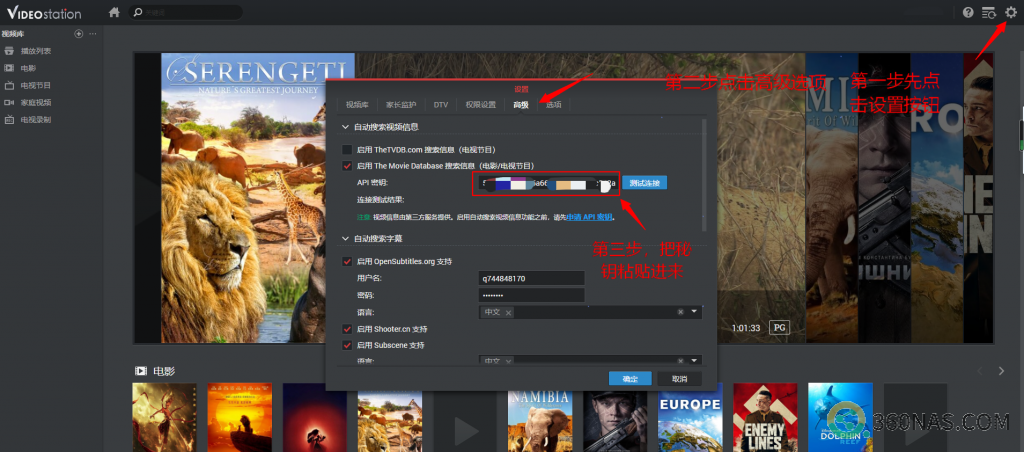Open the NAMIBIA movie thumbnail
This screenshot has width=1024, height=452.
[x=540, y=417]
